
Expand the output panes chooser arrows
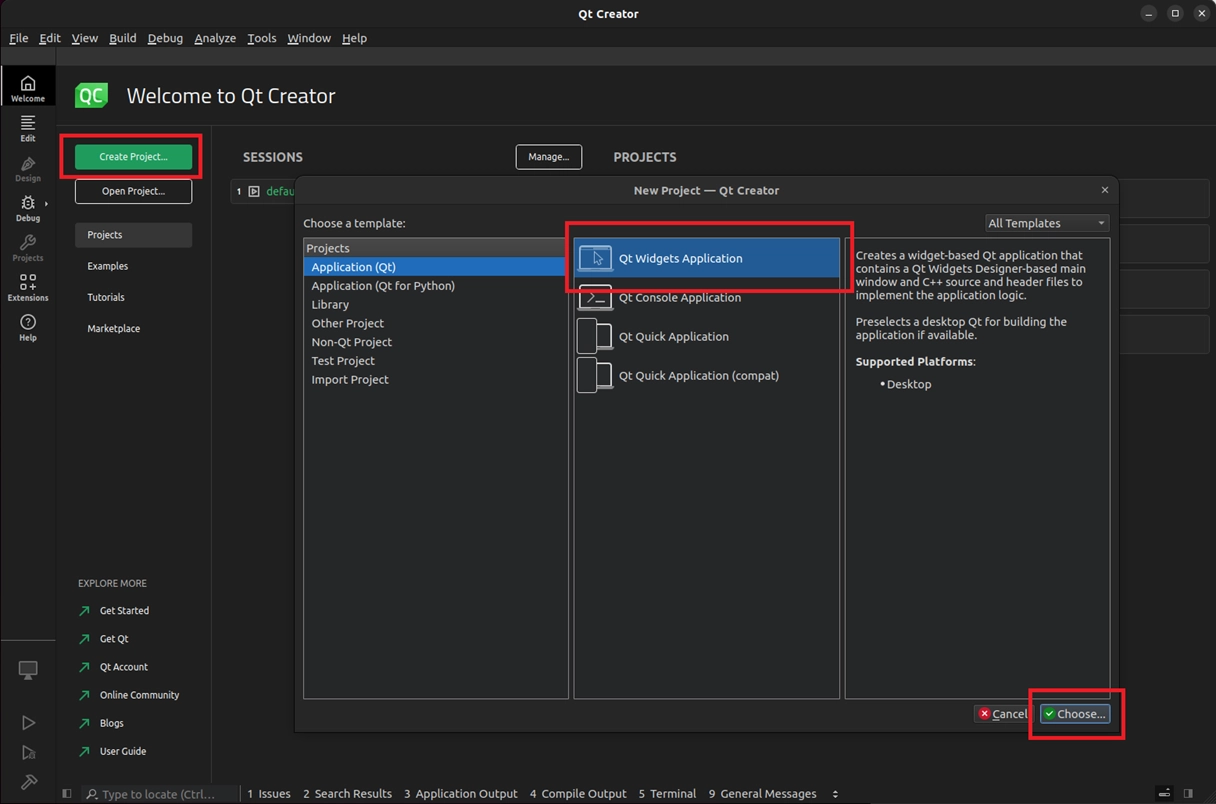[835, 794]
